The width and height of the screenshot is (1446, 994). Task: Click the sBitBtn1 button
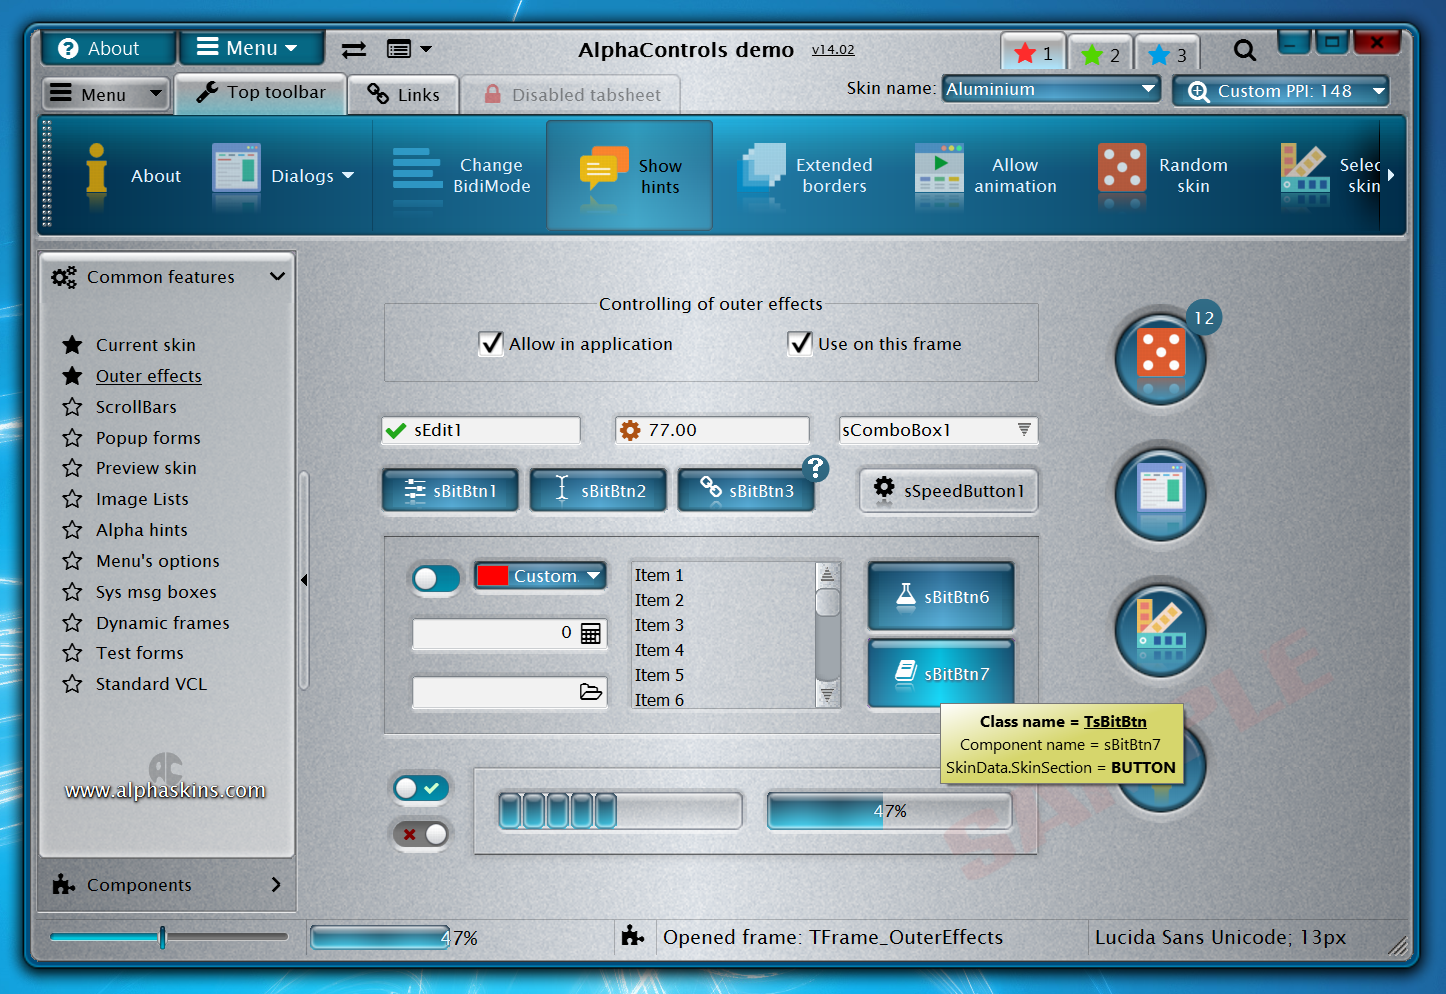click(x=450, y=491)
